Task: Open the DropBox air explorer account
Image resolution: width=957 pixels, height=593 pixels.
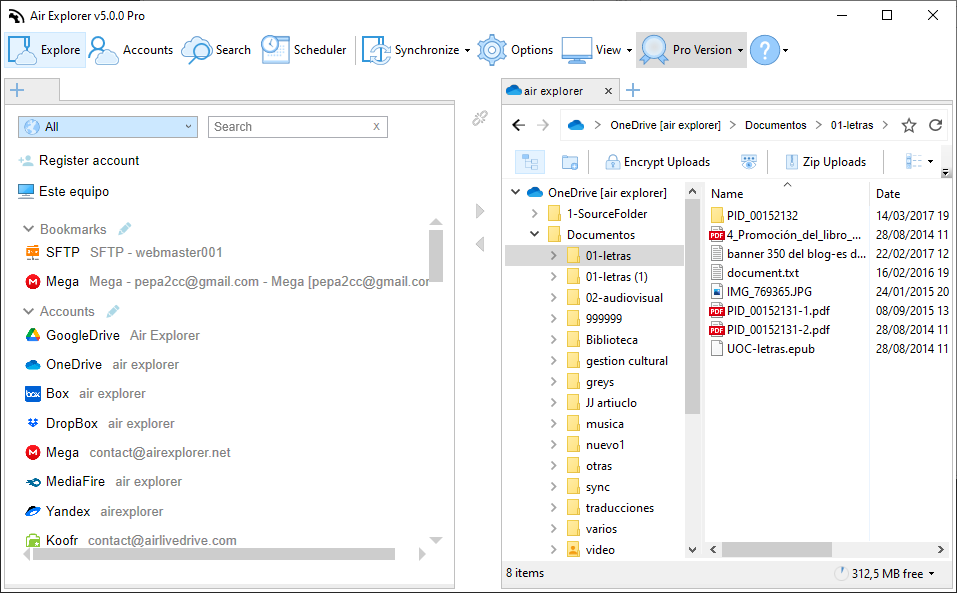Action: click(x=100, y=423)
